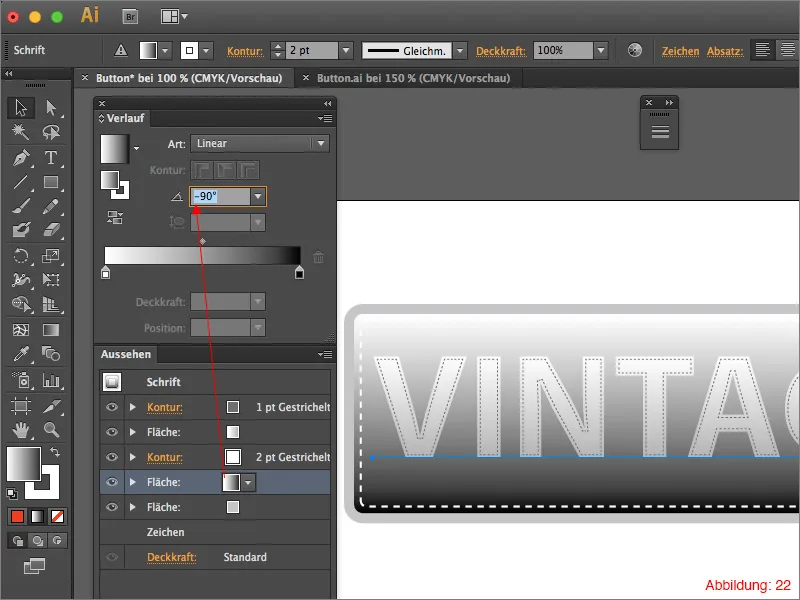Image resolution: width=800 pixels, height=600 pixels.
Task: Toggle visibility of Kontur 2 pt Gestrichelt row
Action: (x=112, y=457)
